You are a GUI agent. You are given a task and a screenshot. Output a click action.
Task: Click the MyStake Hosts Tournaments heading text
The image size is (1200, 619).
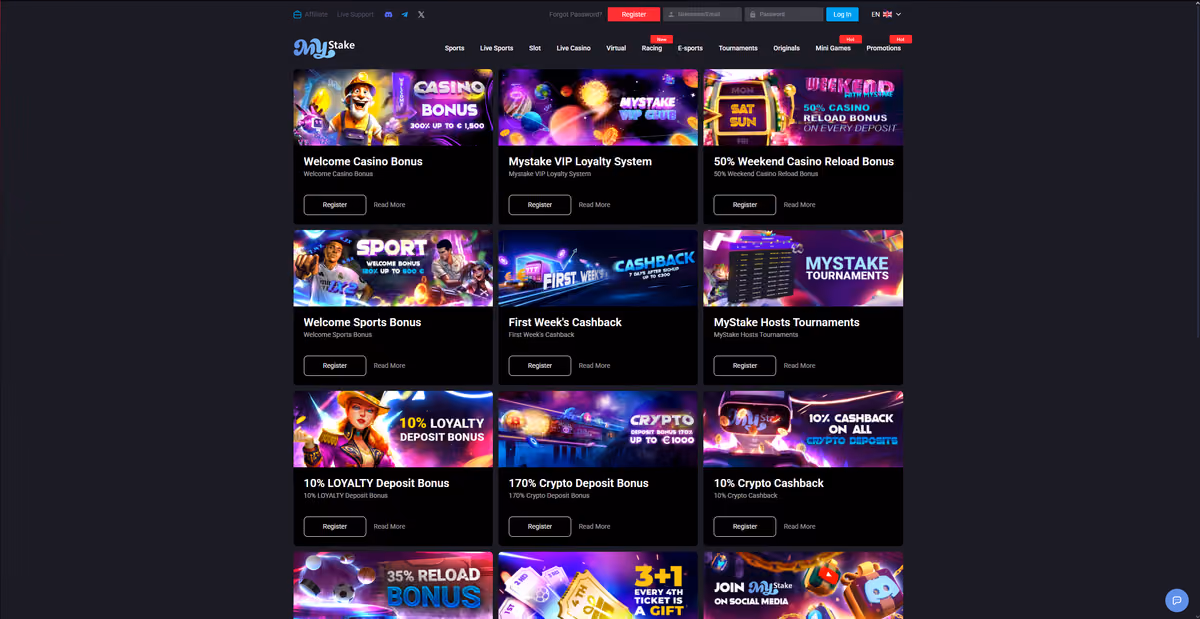(x=787, y=322)
